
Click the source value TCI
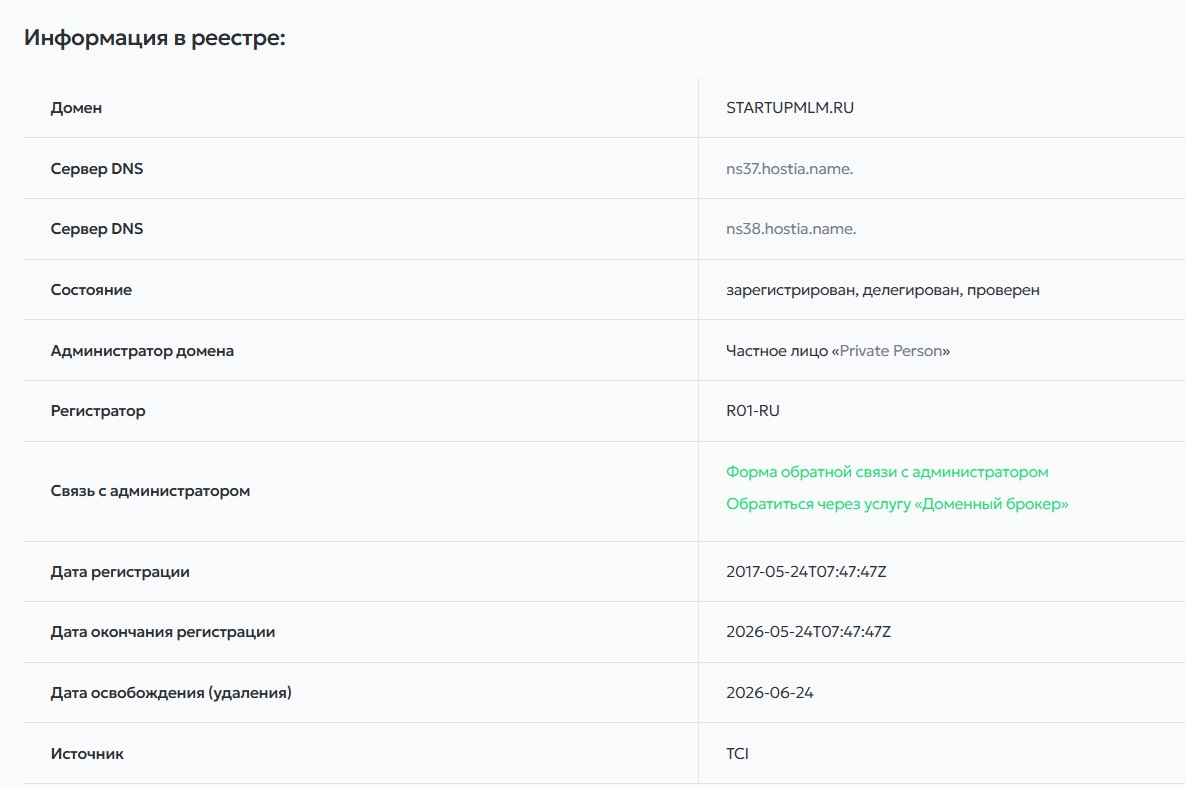point(738,754)
